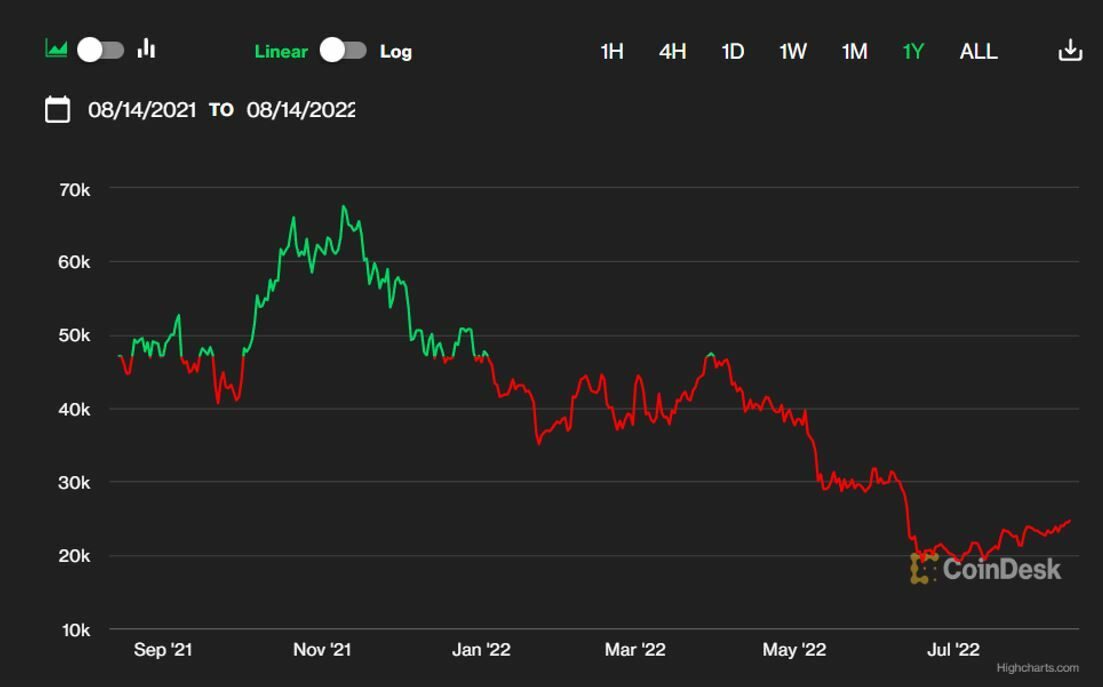Image resolution: width=1103 pixels, height=687 pixels.
Task: Click the 70k y-axis label
Action: 75,190
